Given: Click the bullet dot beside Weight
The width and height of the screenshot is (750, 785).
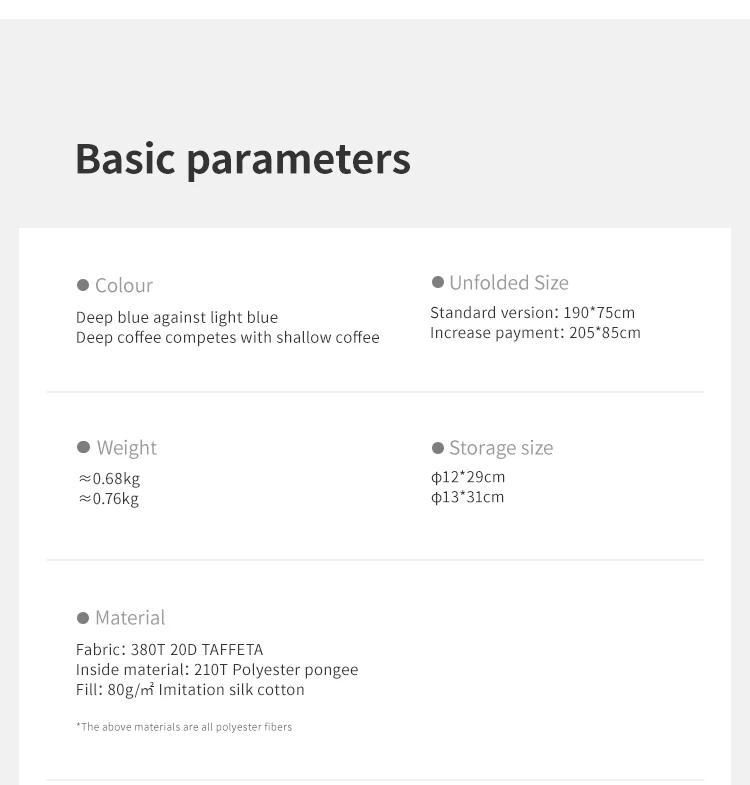Looking at the screenshot, I should pos(83,447).
